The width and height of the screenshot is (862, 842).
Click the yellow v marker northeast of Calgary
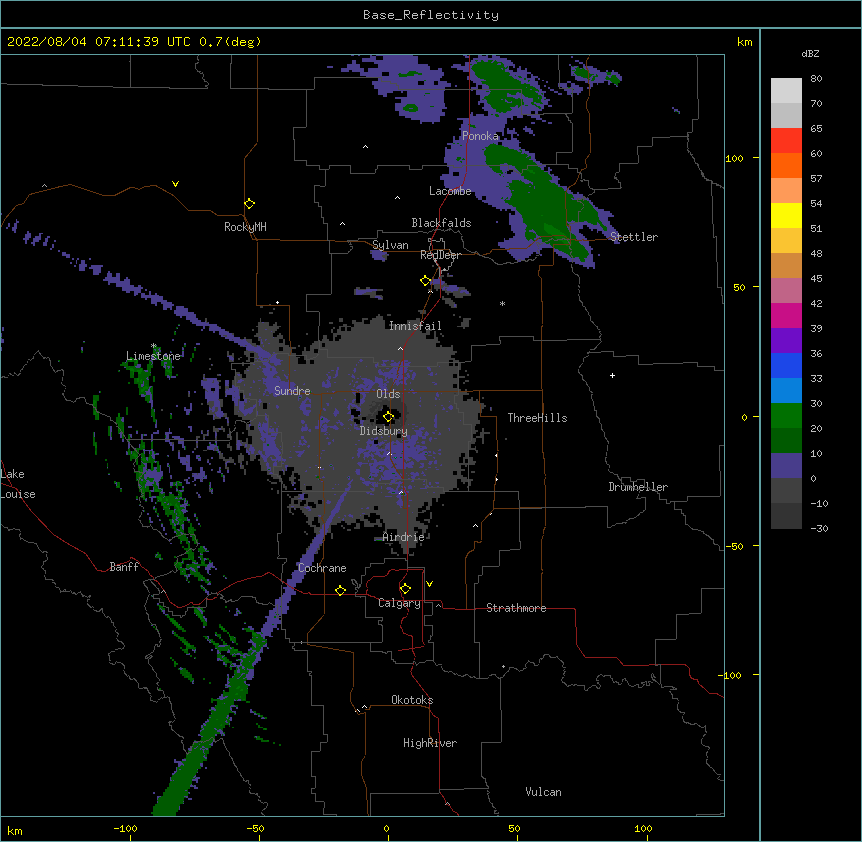tap(429, 584)
